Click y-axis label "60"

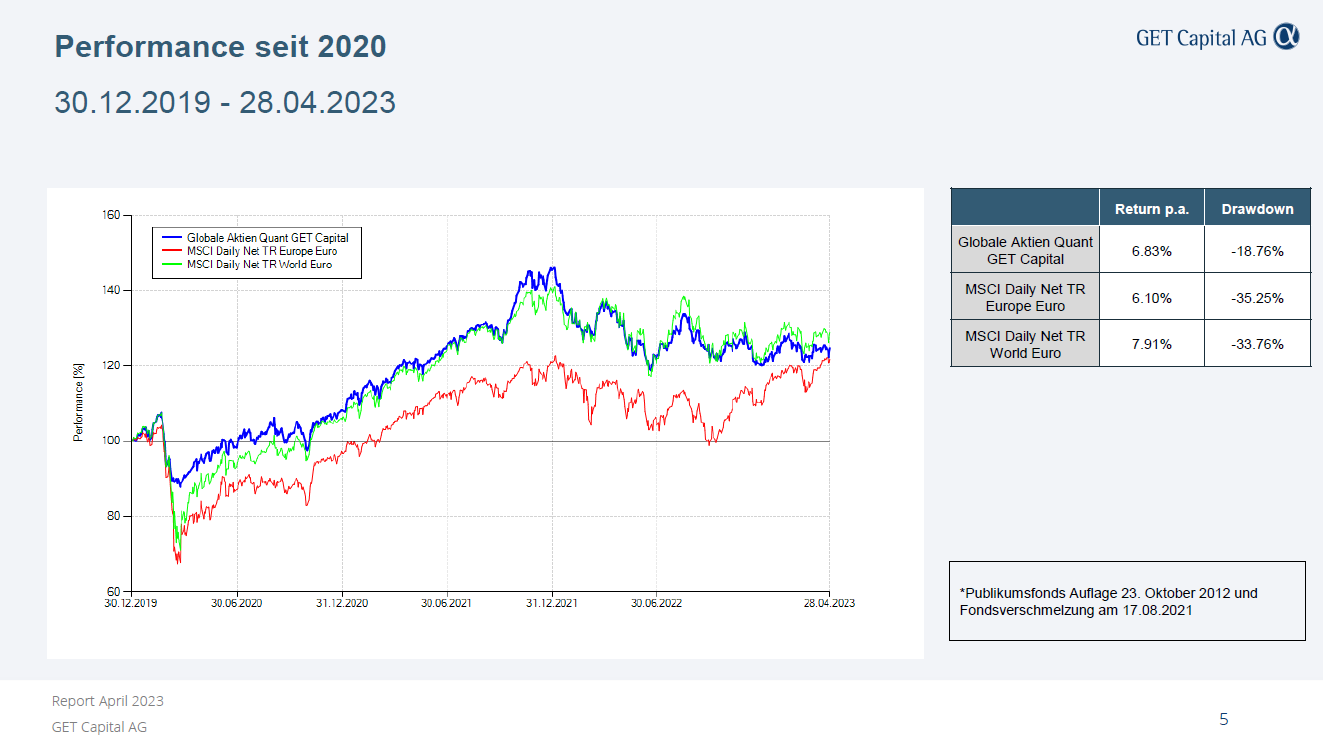(x=114, y=591)
